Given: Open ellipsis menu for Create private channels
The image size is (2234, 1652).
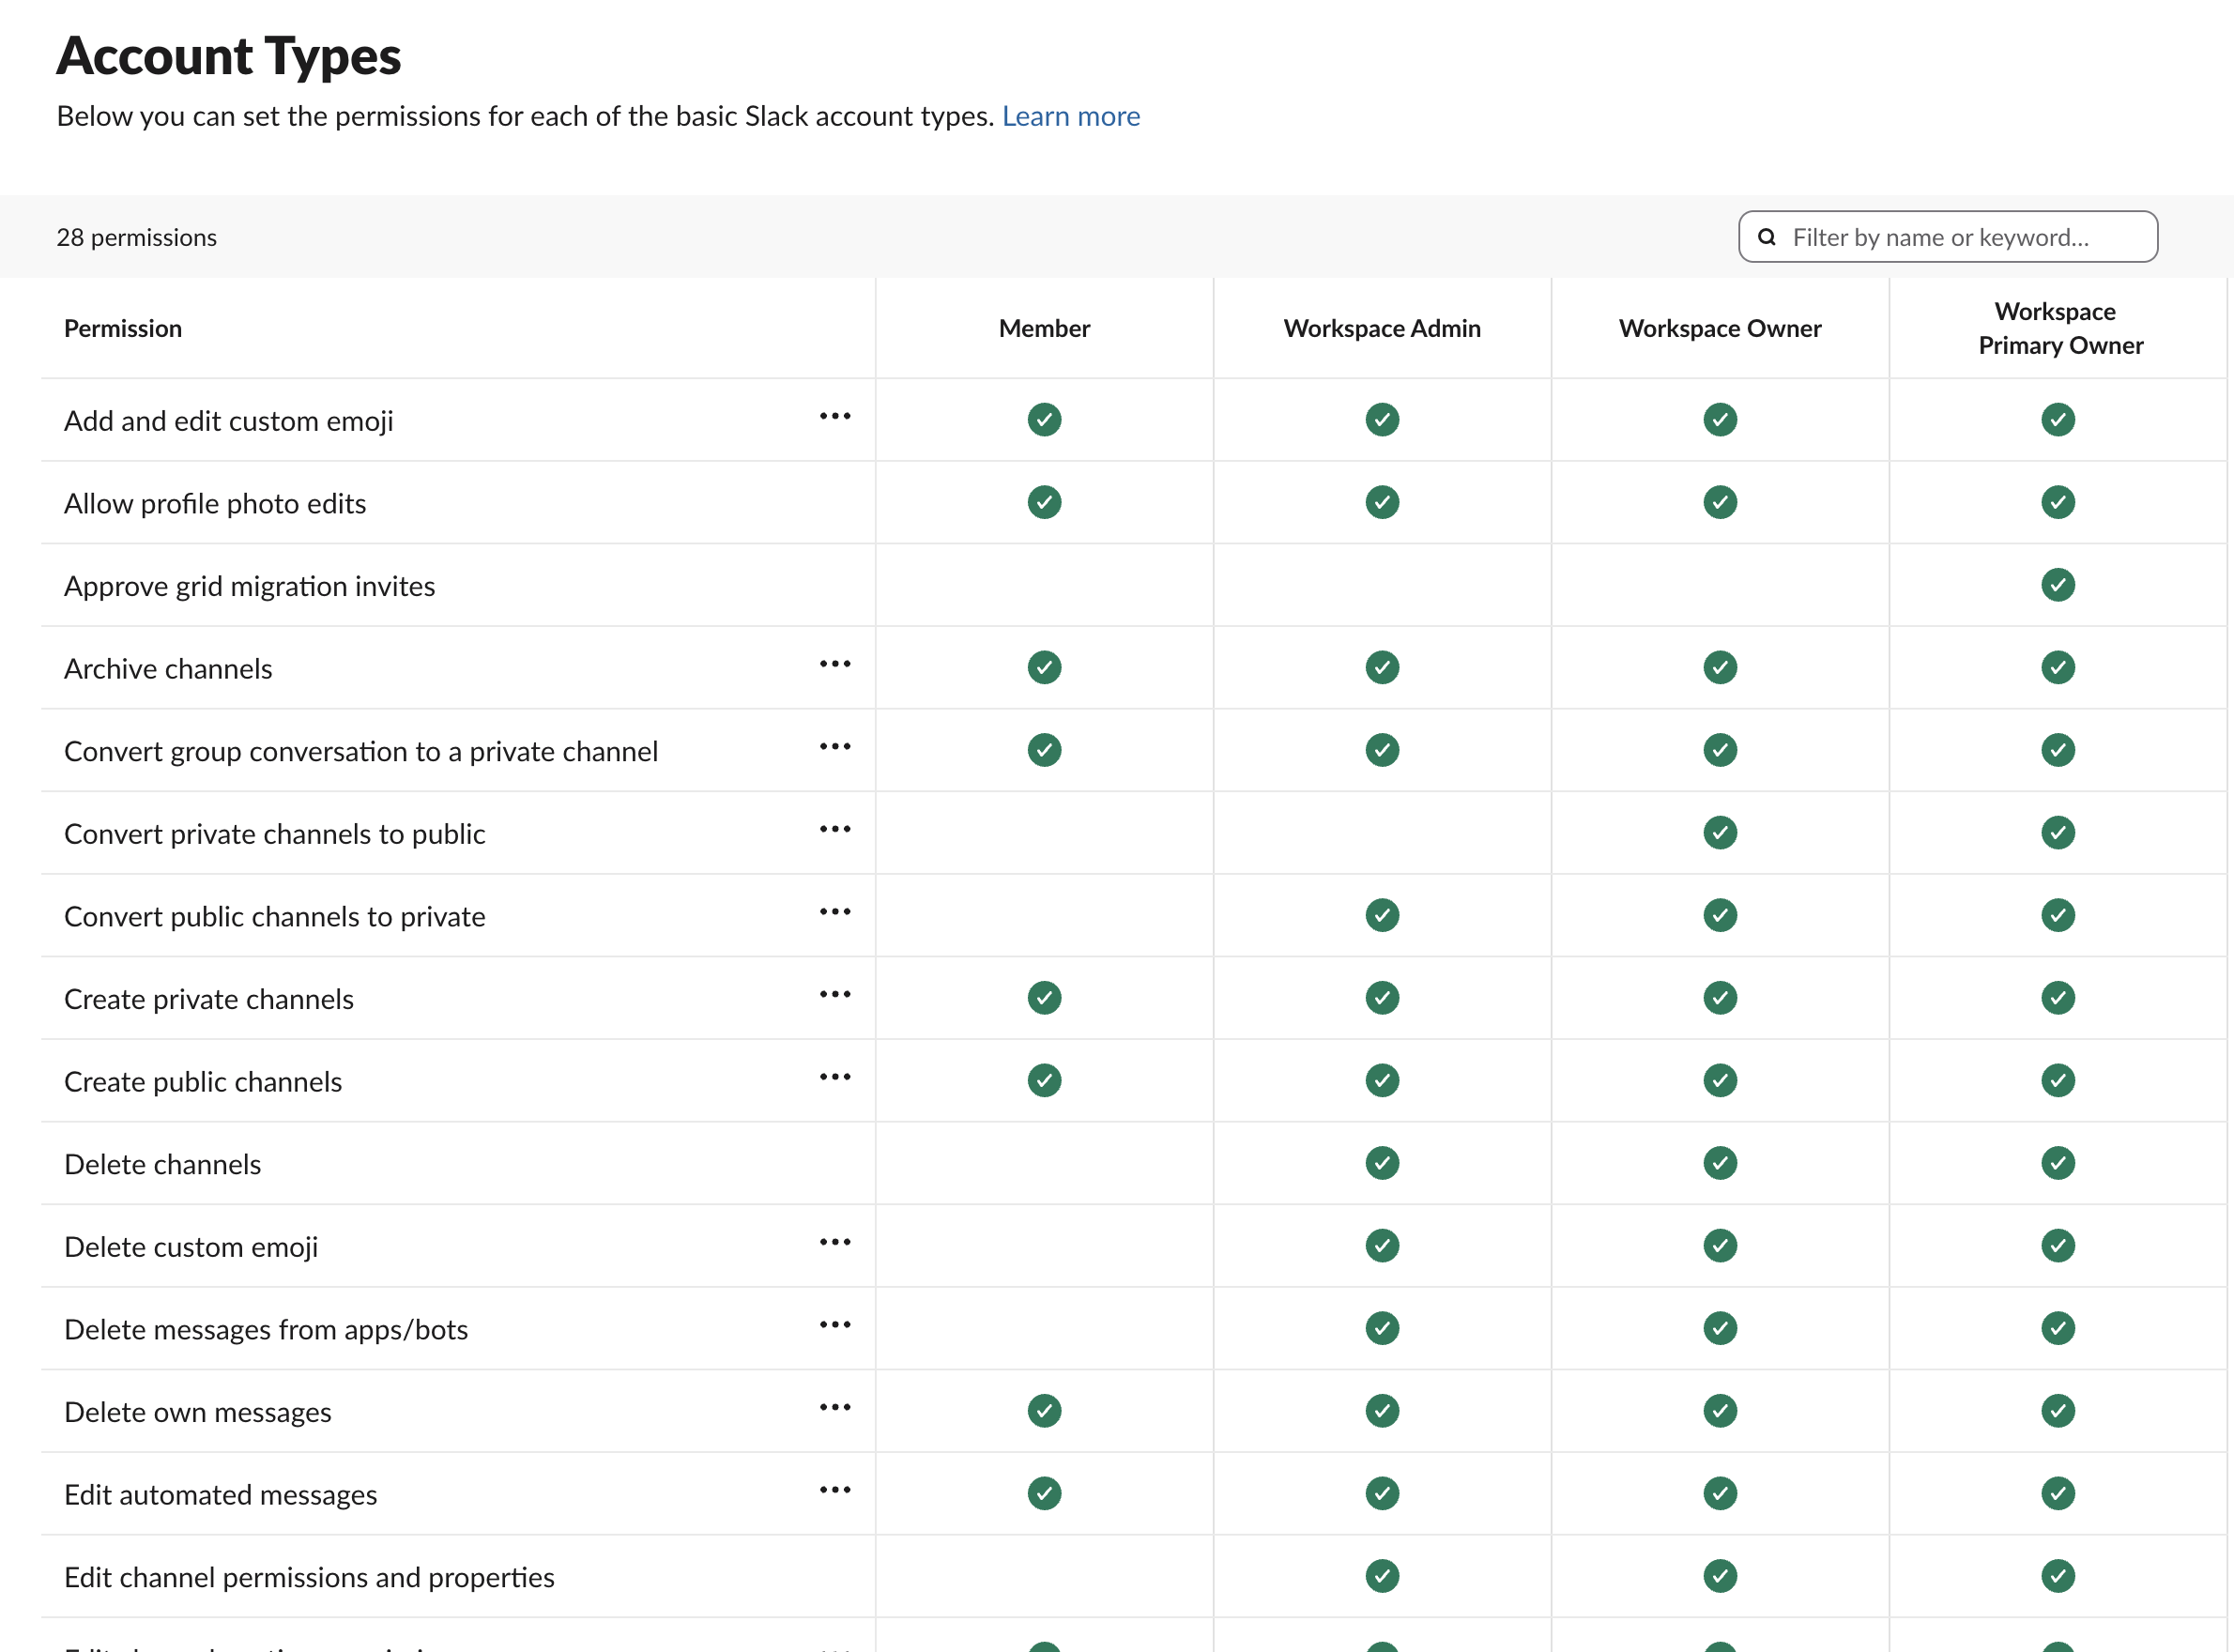Looking at the screenshot, I should [x=835, y=994].
